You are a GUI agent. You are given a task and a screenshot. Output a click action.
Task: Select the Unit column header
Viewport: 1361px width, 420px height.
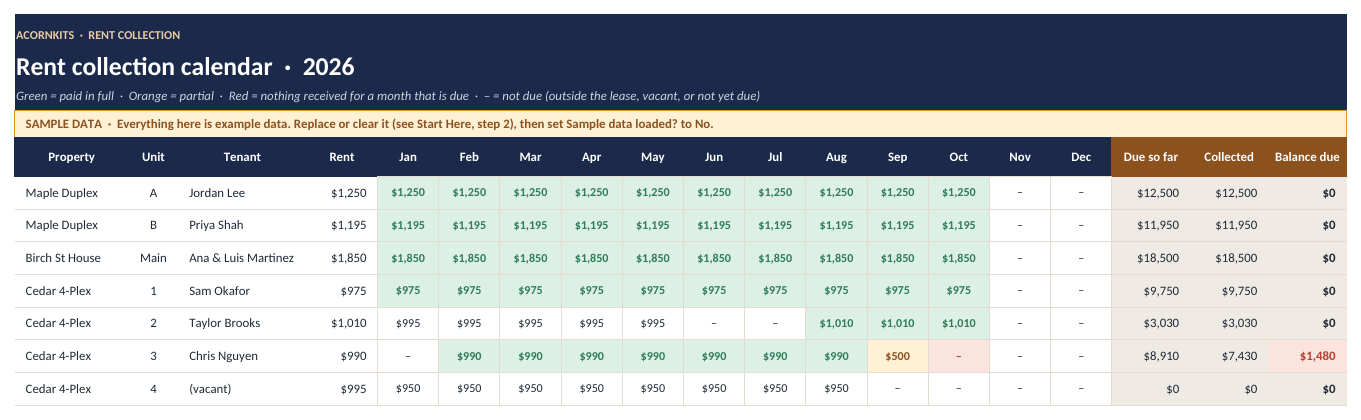(x=153, y=157)
